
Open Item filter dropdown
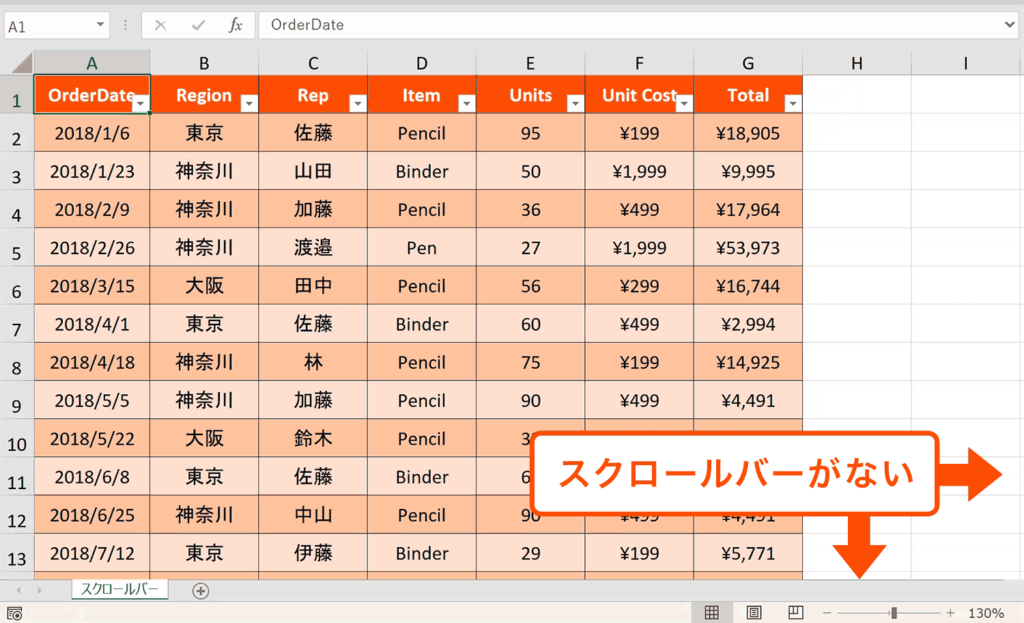(x=466, y=103)
